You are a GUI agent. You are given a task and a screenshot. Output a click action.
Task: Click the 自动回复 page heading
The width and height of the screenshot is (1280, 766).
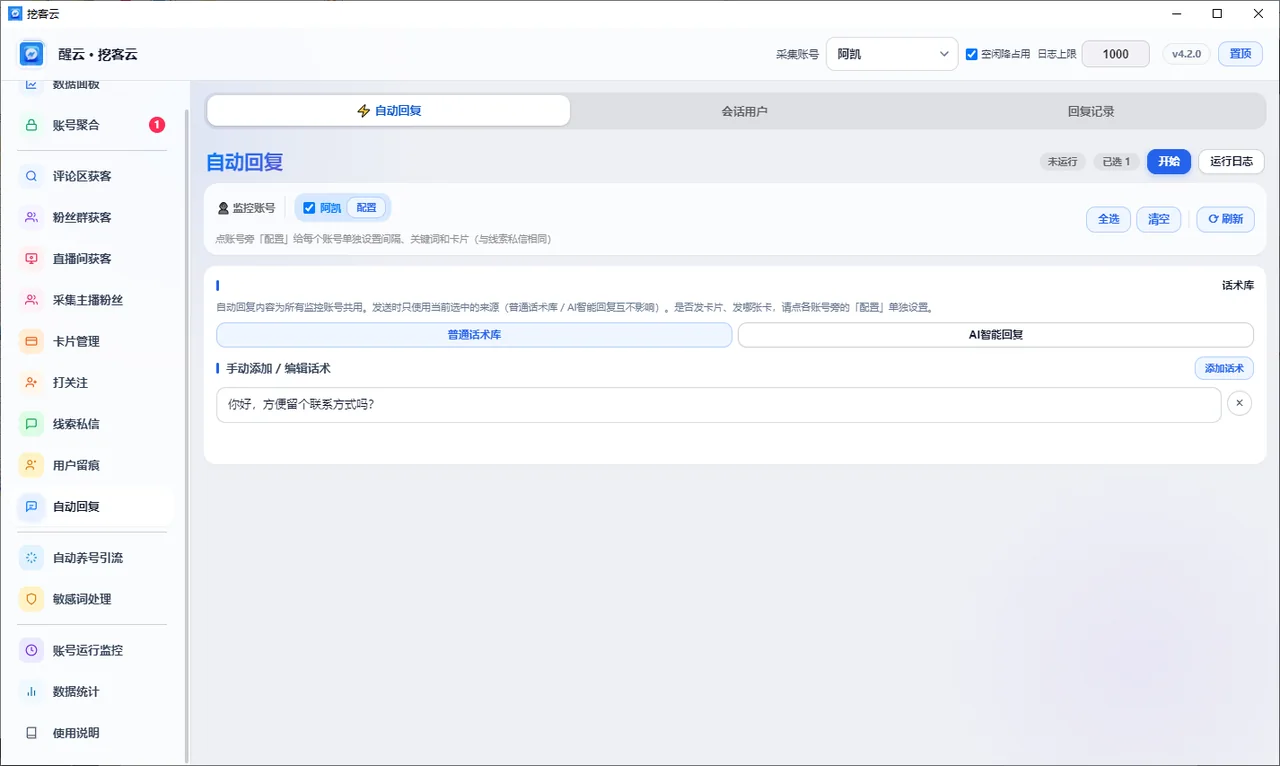(245, 162)
